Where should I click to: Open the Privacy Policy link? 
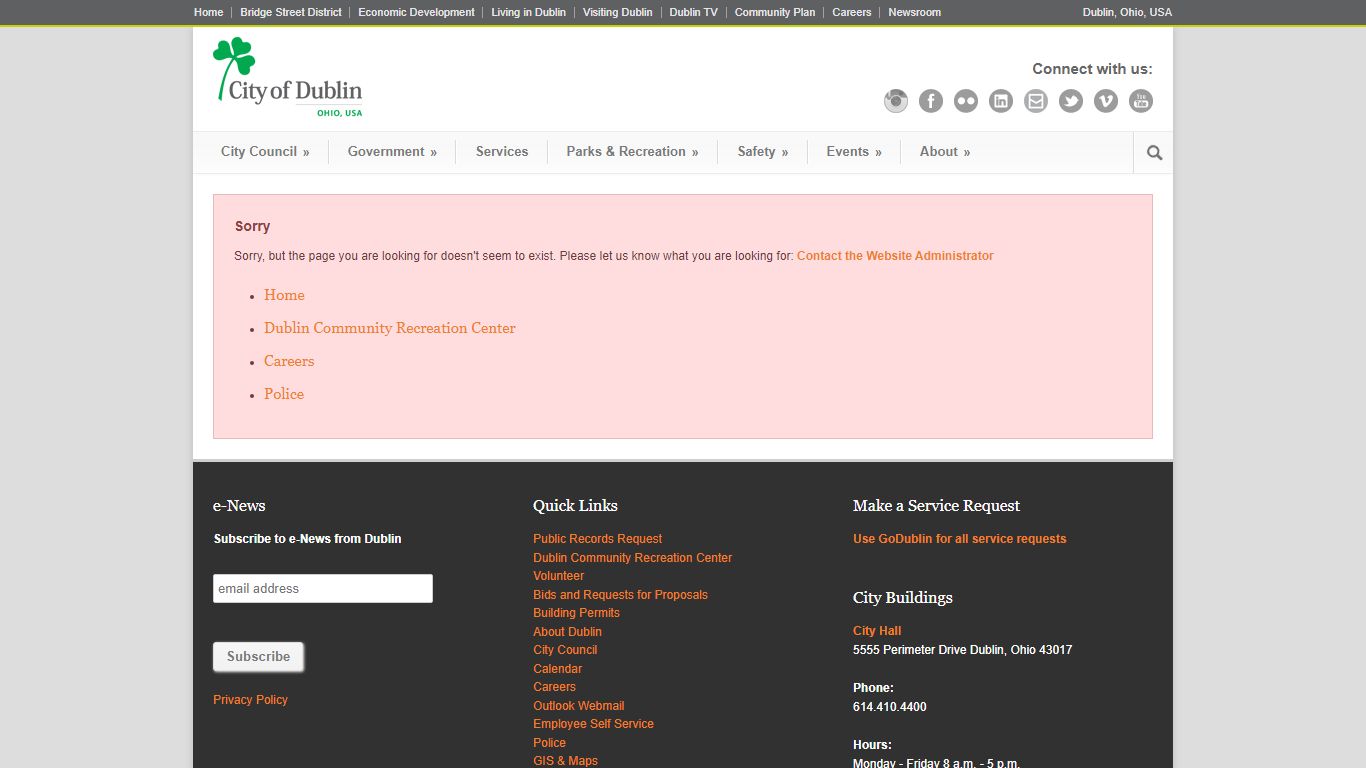[x=250, y=700]
